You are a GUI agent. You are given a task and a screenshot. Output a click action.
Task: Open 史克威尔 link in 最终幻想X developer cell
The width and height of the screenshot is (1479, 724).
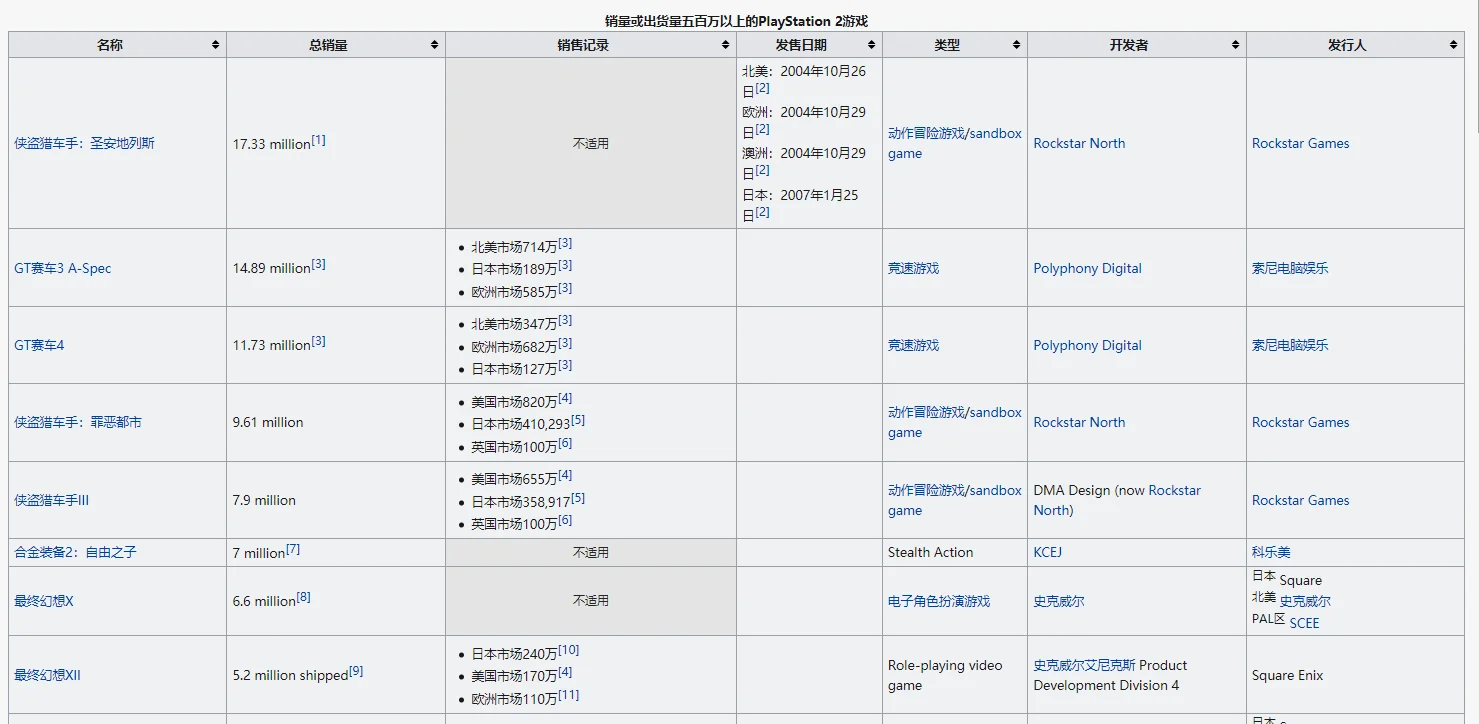(x=1059, y=601)
